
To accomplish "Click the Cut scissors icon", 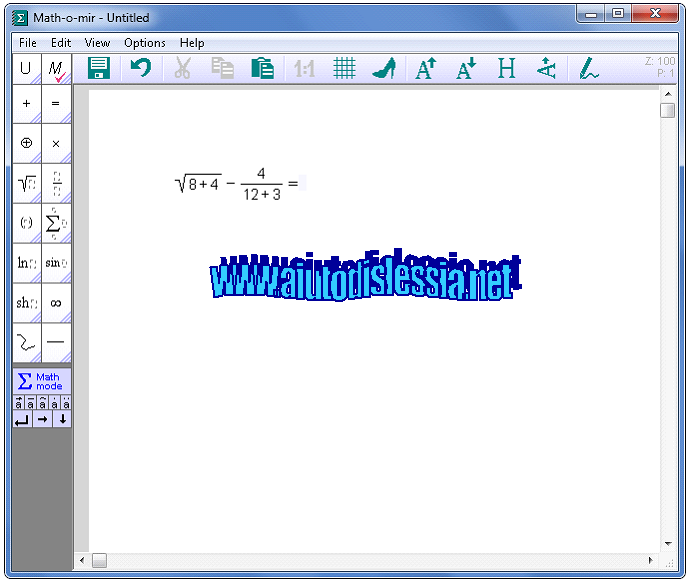I will (182, 68).
